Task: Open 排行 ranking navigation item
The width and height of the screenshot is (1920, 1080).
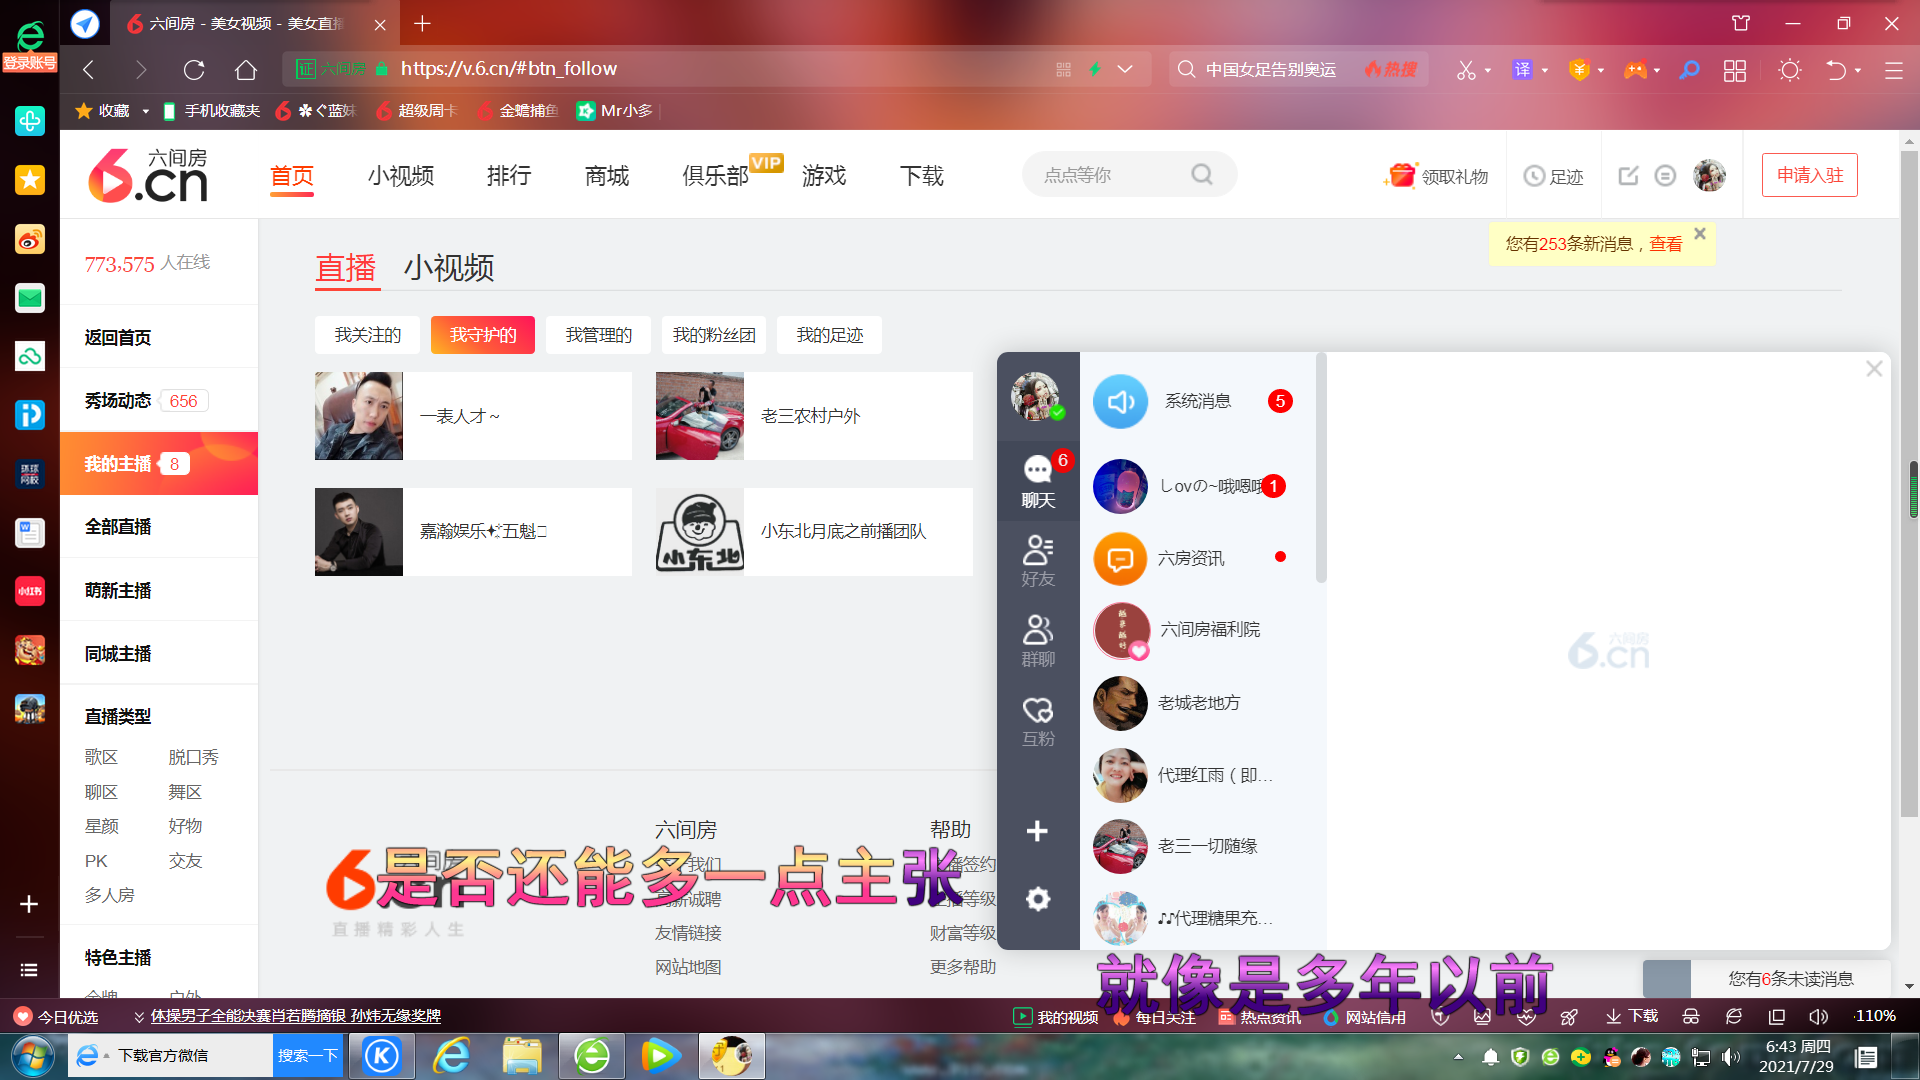Action: (x=509, y=176)
